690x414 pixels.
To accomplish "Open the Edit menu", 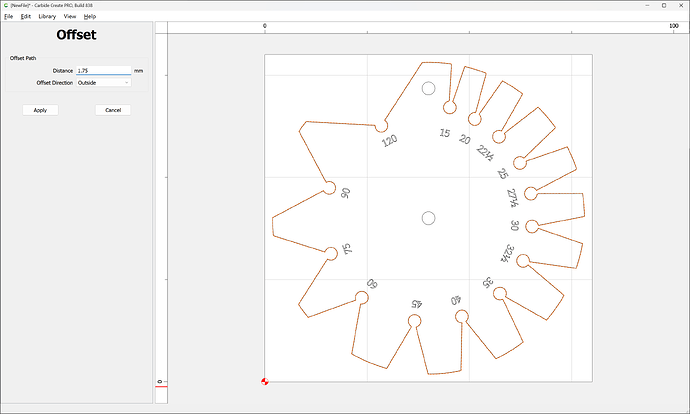I will tap(25, 17).
